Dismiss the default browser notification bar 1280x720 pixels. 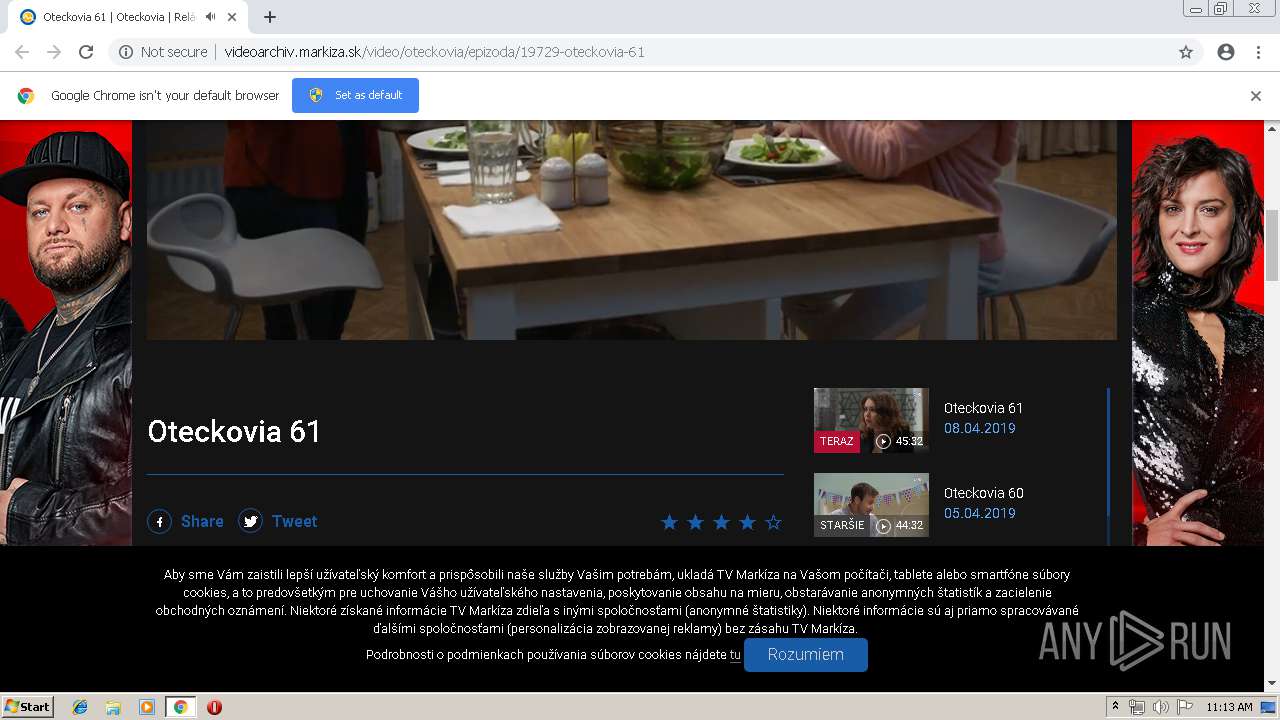[x=1256, y=96]
